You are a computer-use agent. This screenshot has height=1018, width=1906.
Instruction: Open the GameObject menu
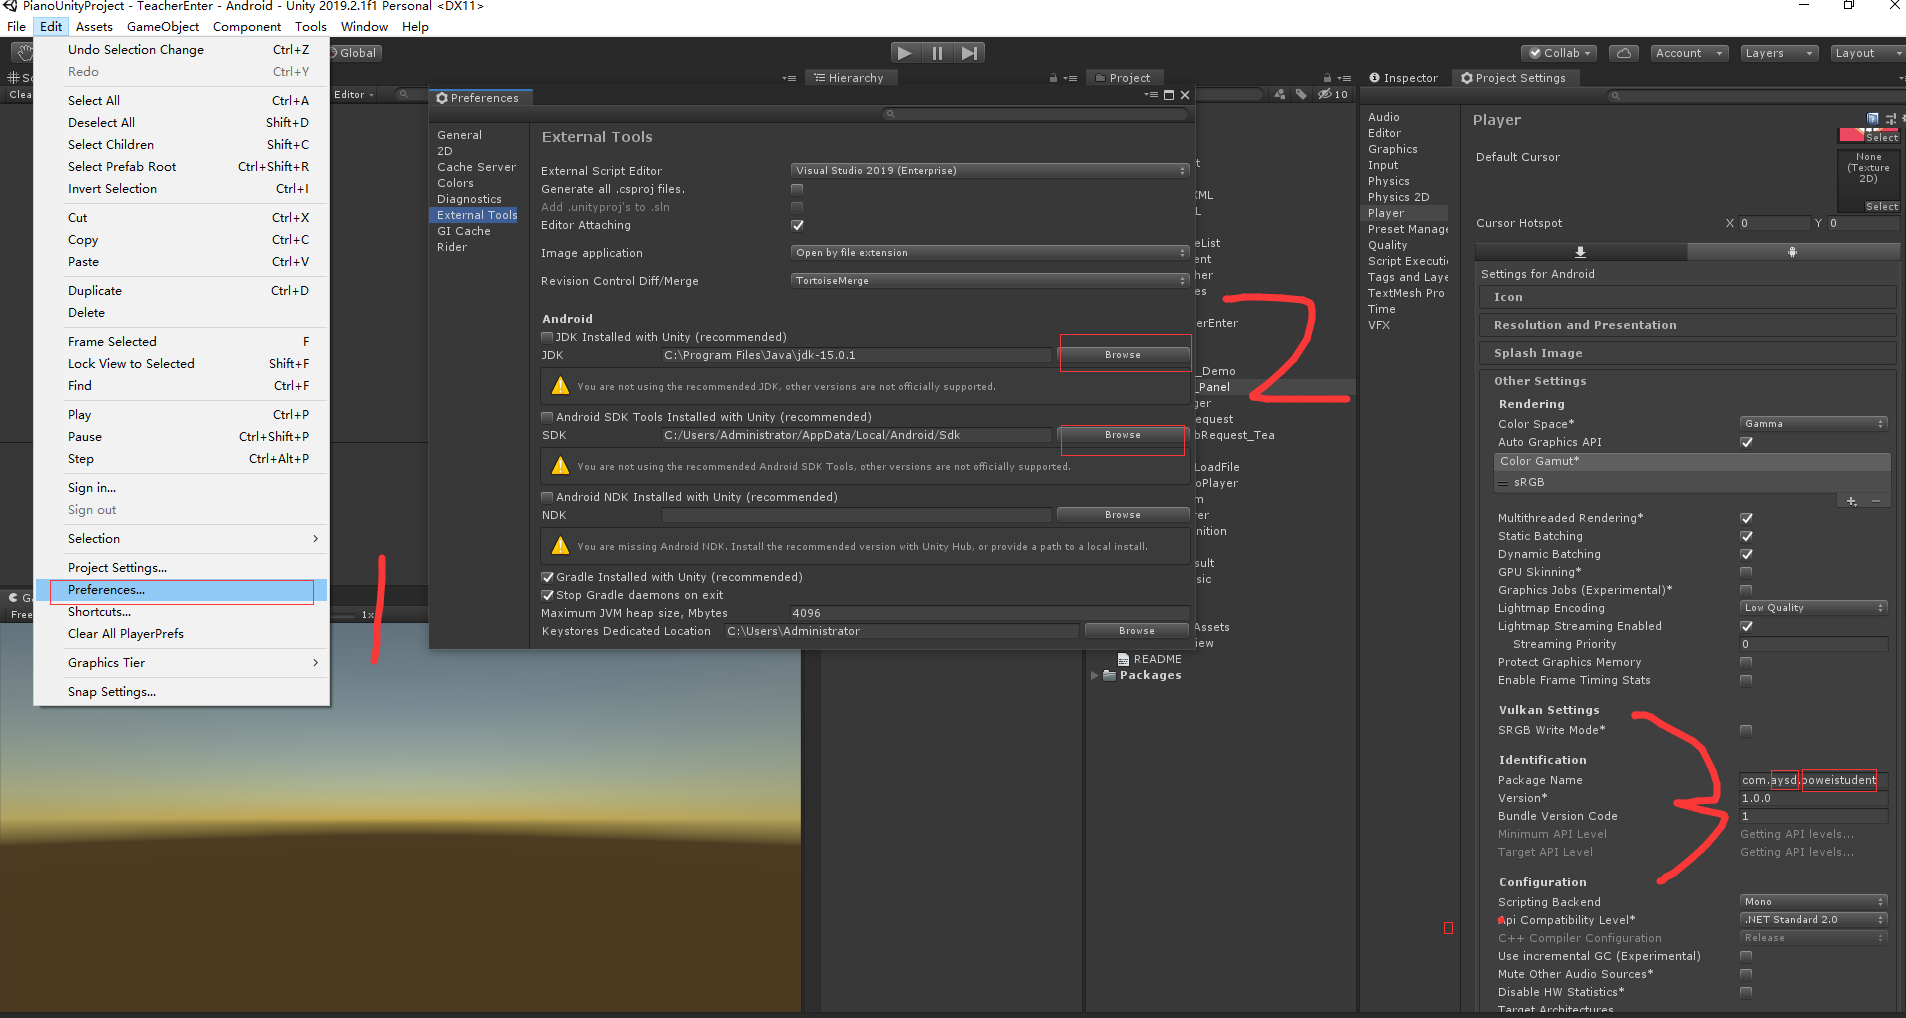163,27
